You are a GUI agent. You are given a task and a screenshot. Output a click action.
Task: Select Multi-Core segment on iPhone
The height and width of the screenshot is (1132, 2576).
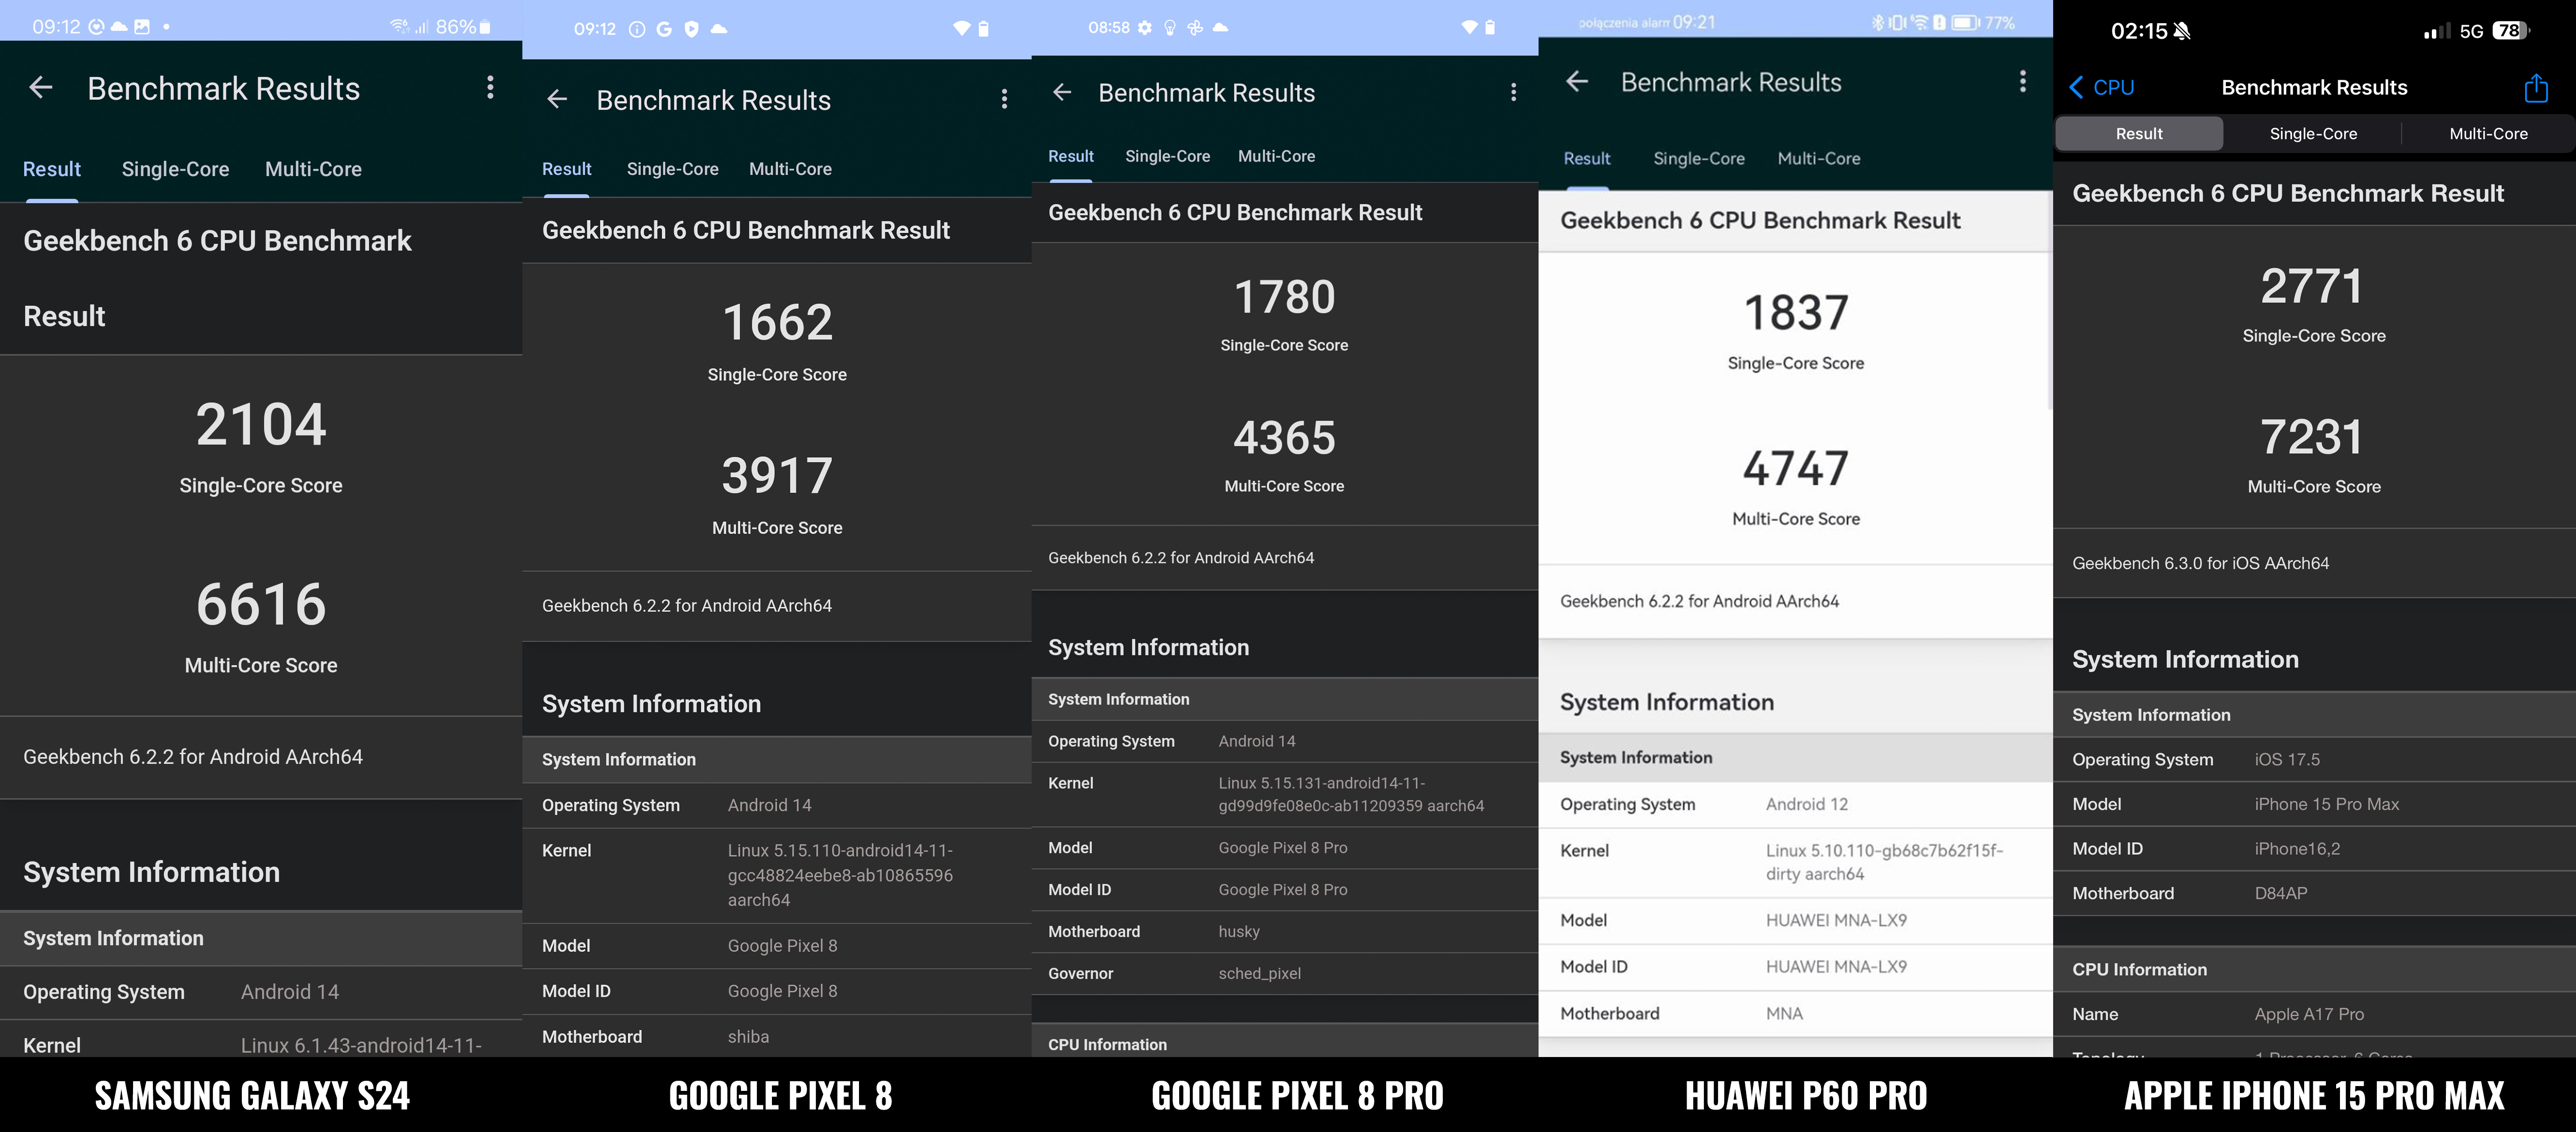(2488, 133)
